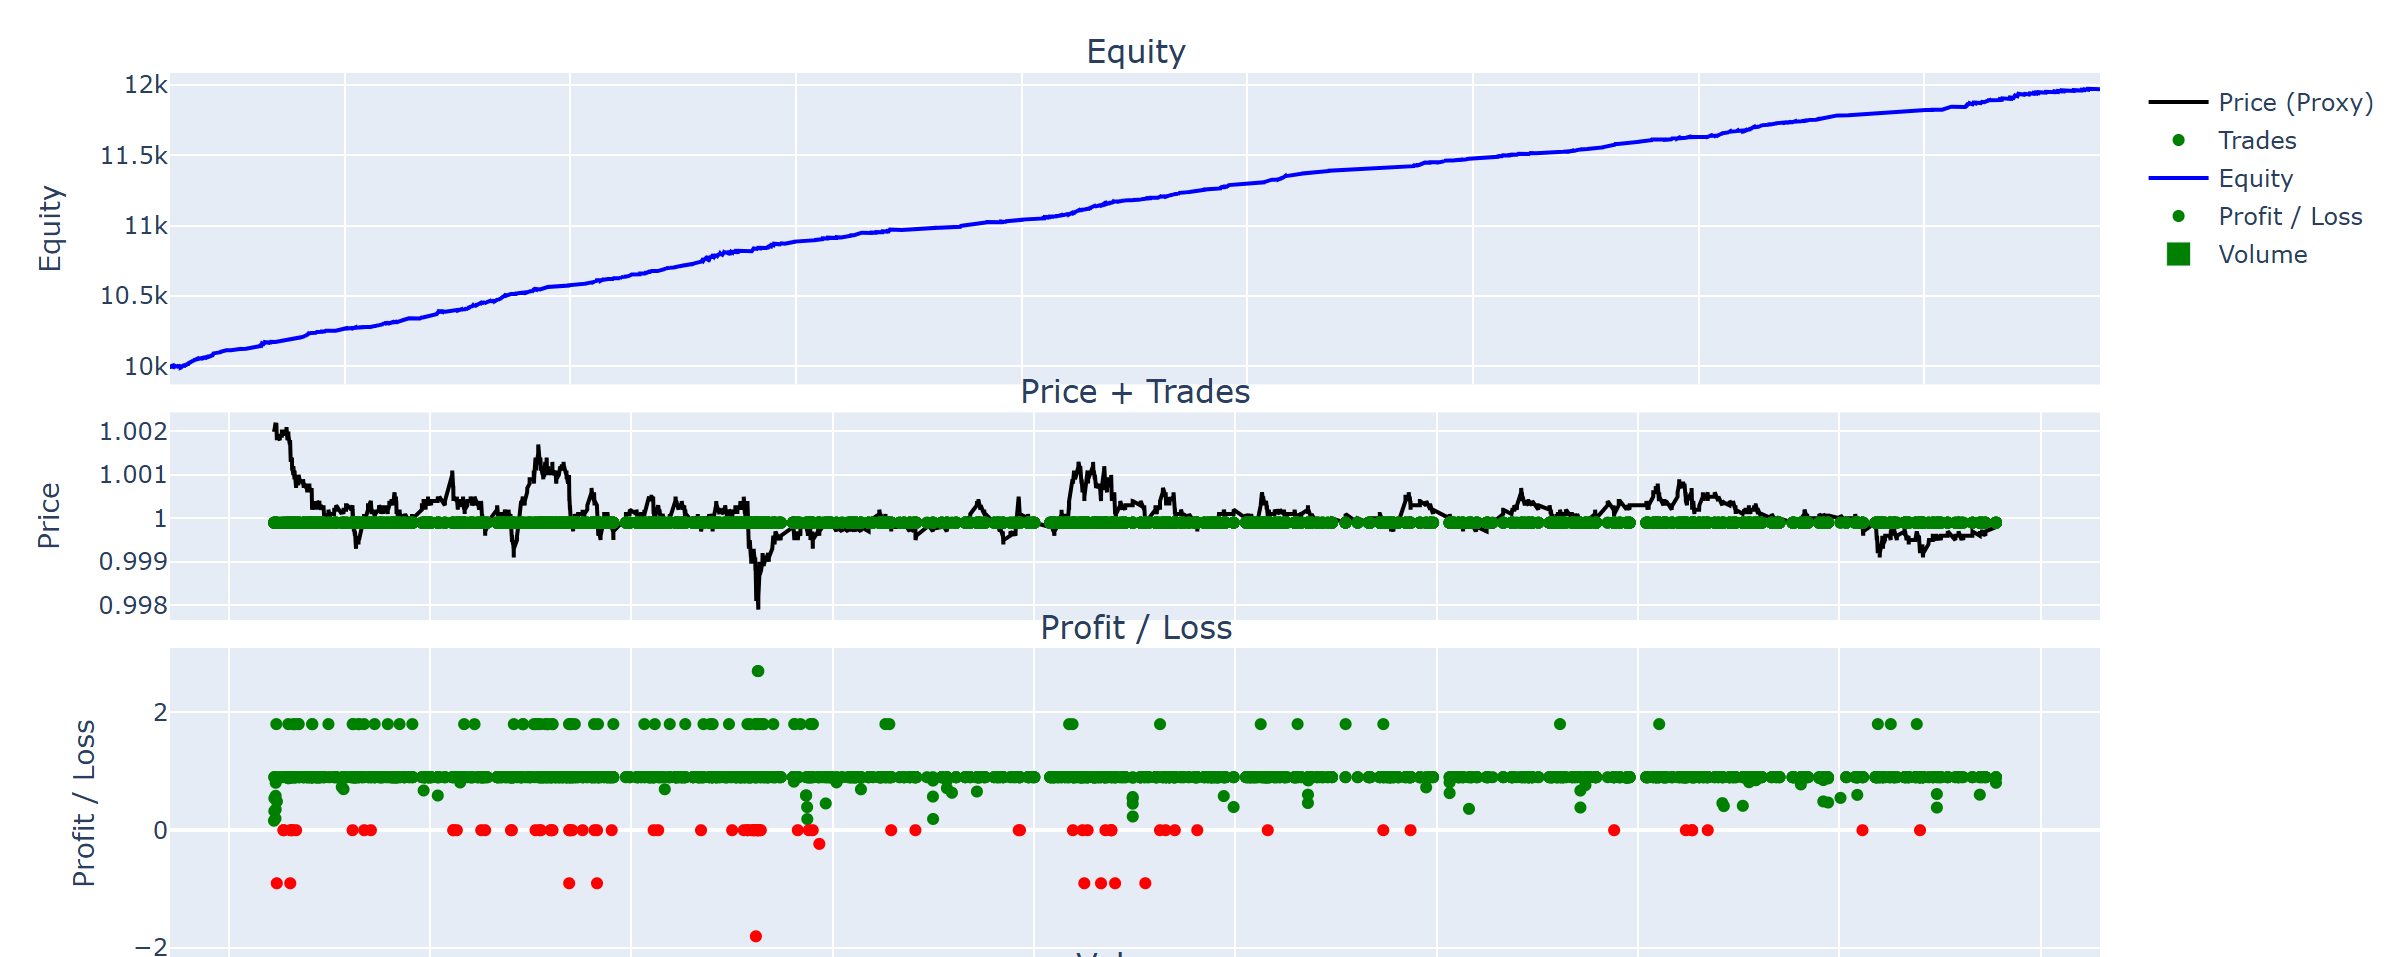Click the green dot beside Trades
This screenshot has height=957, width=2392.
point(2178,140)
